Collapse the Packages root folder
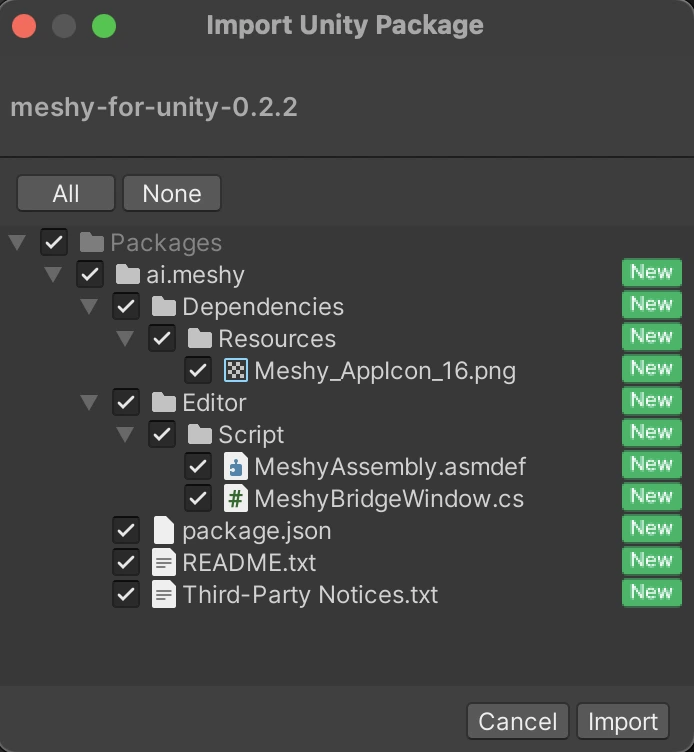This screenshot has width=694, height=752. 17,243
